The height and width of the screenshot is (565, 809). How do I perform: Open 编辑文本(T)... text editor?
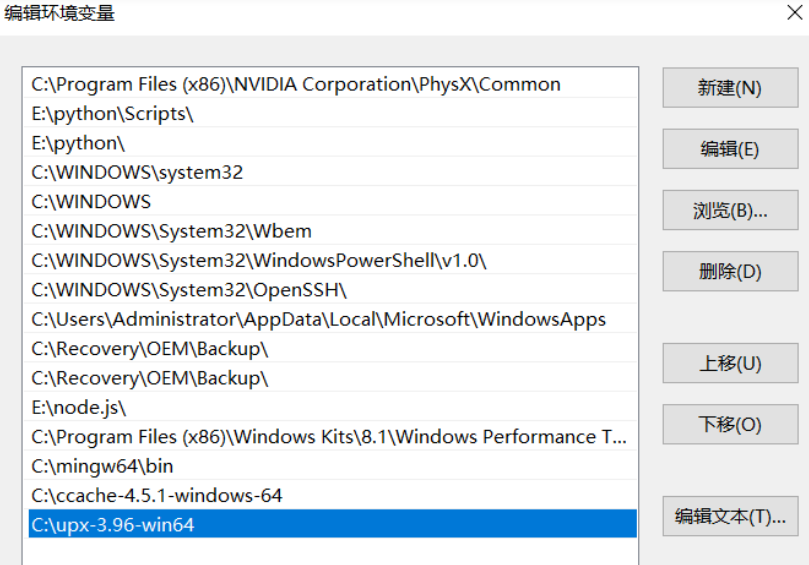point(730,516)
